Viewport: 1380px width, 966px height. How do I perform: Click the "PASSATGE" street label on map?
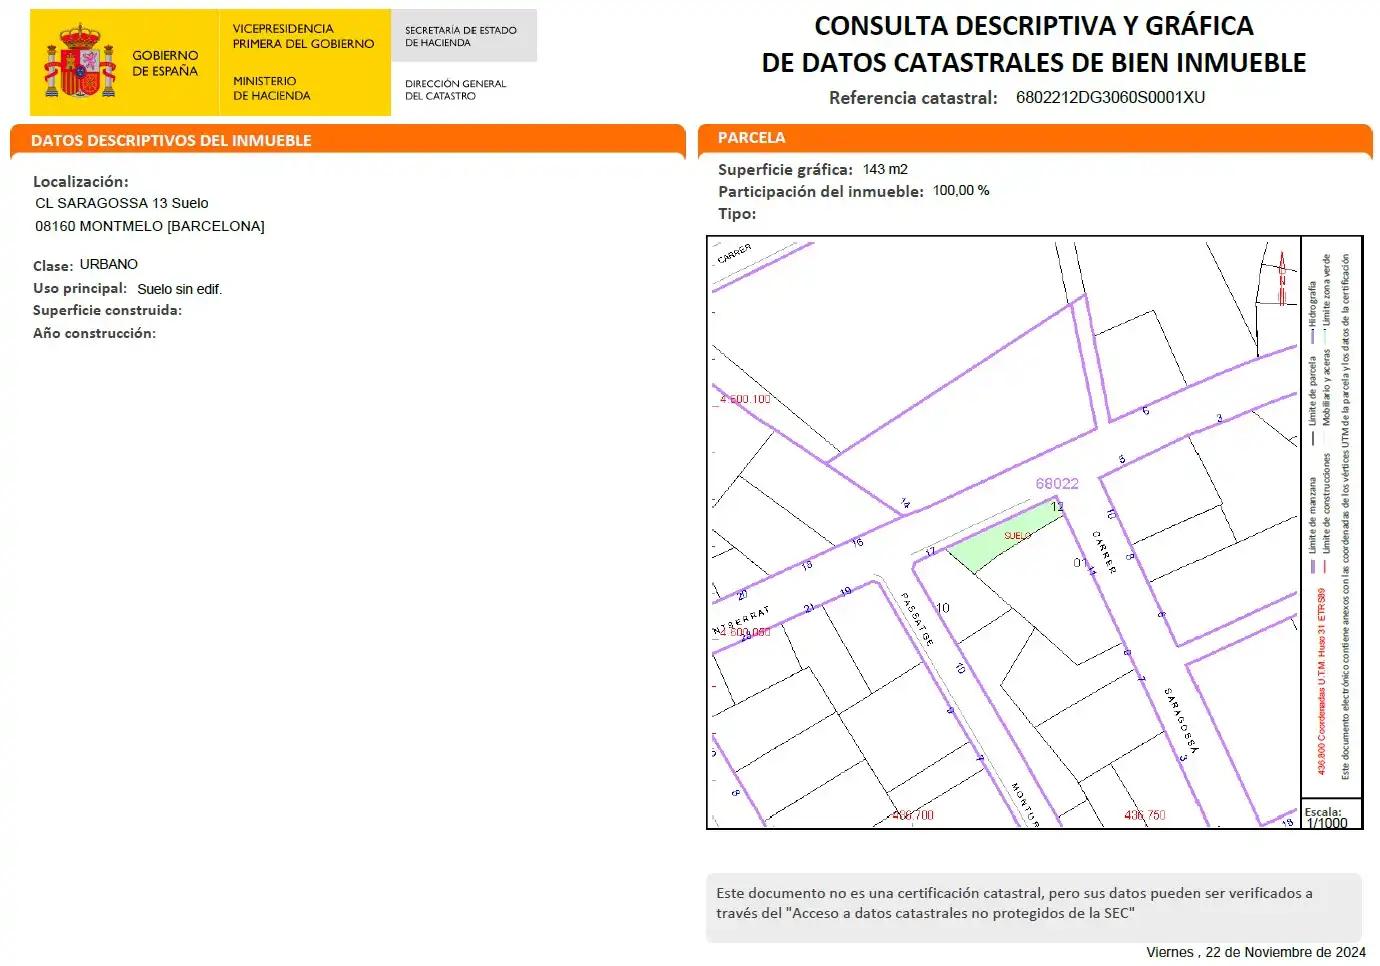917,619
